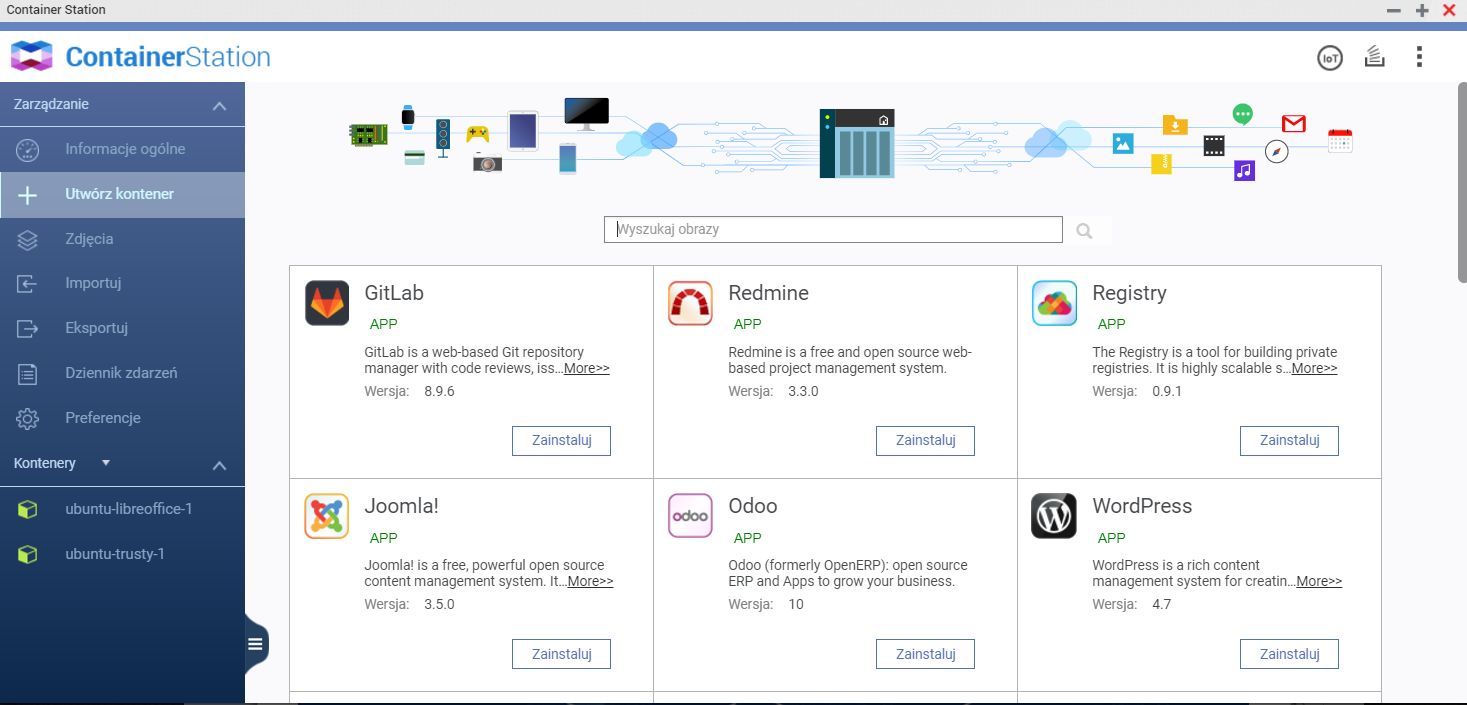This screenshot has width=1467, height=705.
Task: Click the IoT icon in the header
Action: point(1330,58)
